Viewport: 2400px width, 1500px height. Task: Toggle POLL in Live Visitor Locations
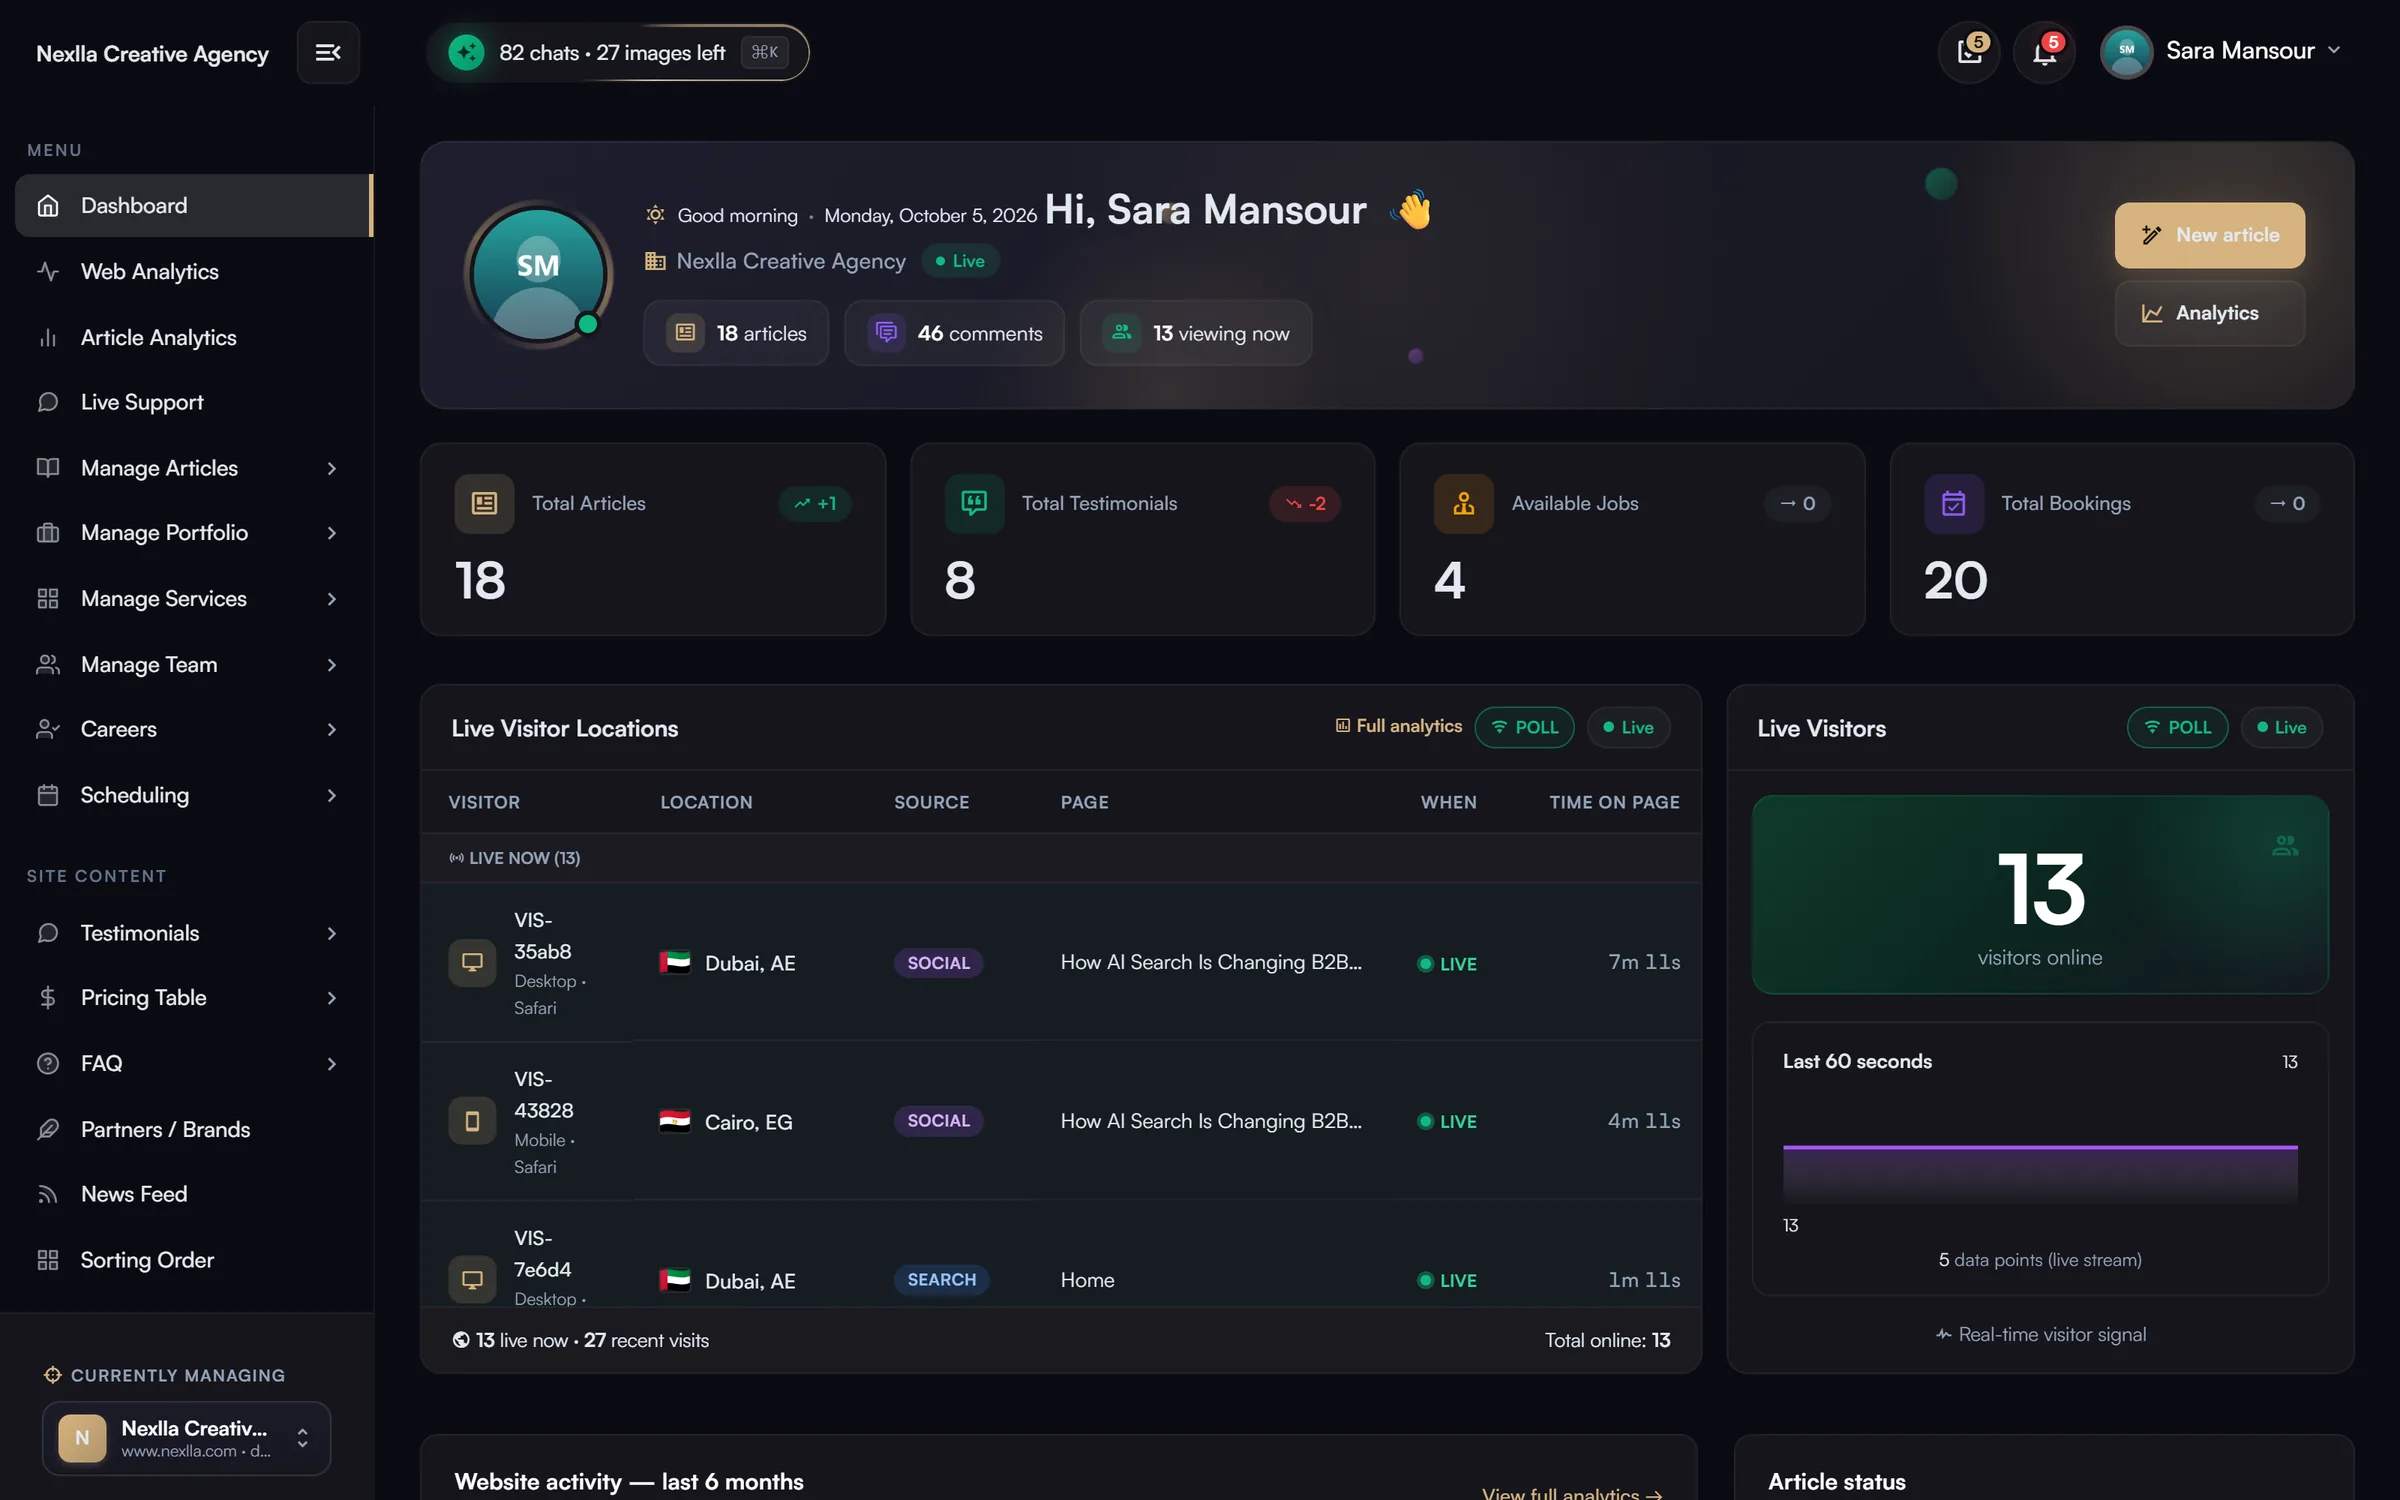pos(1524,727)
